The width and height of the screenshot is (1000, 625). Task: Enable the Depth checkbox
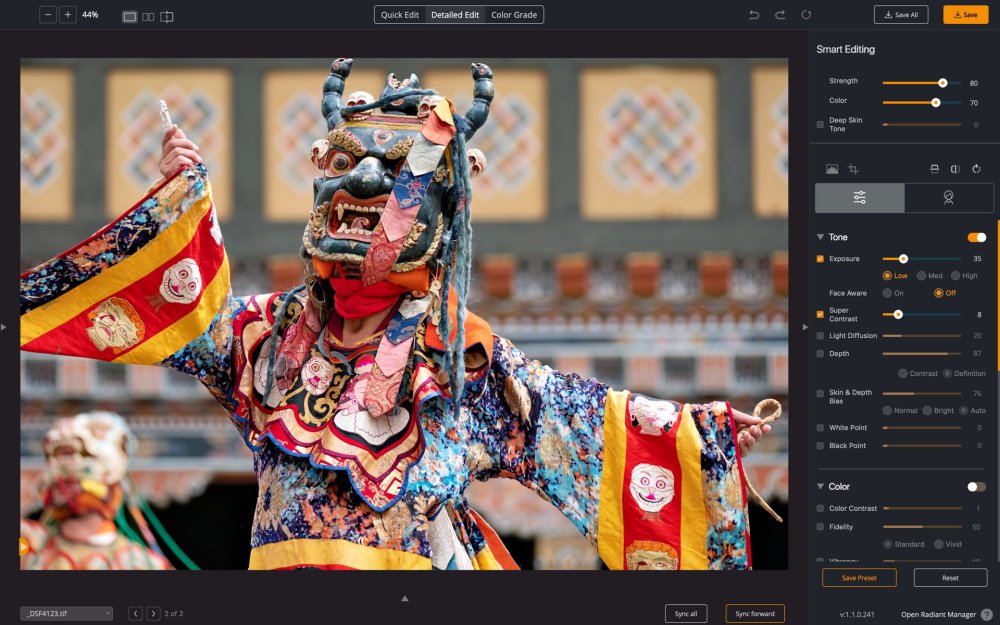(x=820, y=353)
